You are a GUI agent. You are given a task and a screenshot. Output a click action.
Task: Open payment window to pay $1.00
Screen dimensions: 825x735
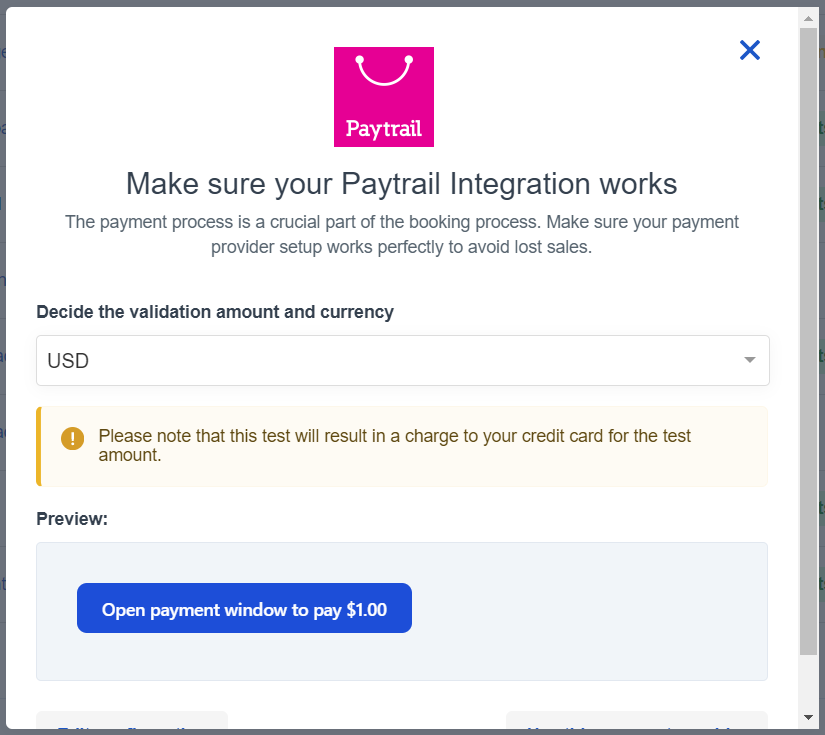[244, 608]
